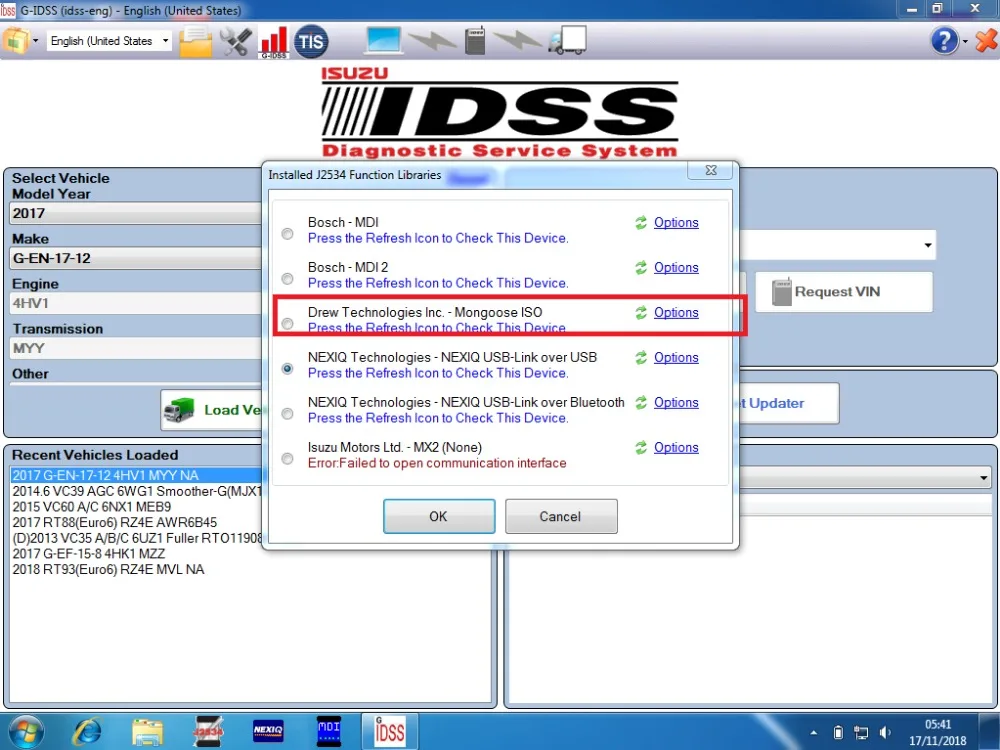
Task: Click the Request VIN button
Action: point(844,292)
